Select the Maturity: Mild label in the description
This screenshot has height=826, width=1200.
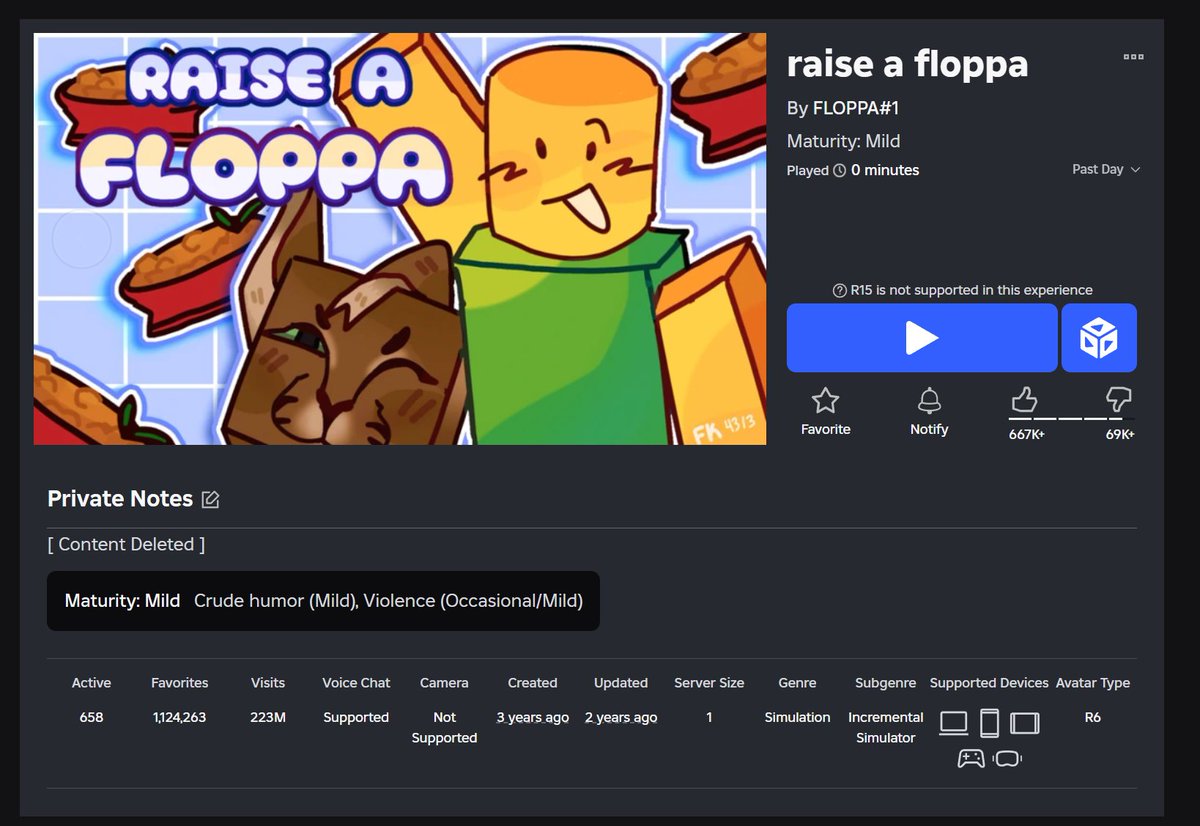[122, 601]
